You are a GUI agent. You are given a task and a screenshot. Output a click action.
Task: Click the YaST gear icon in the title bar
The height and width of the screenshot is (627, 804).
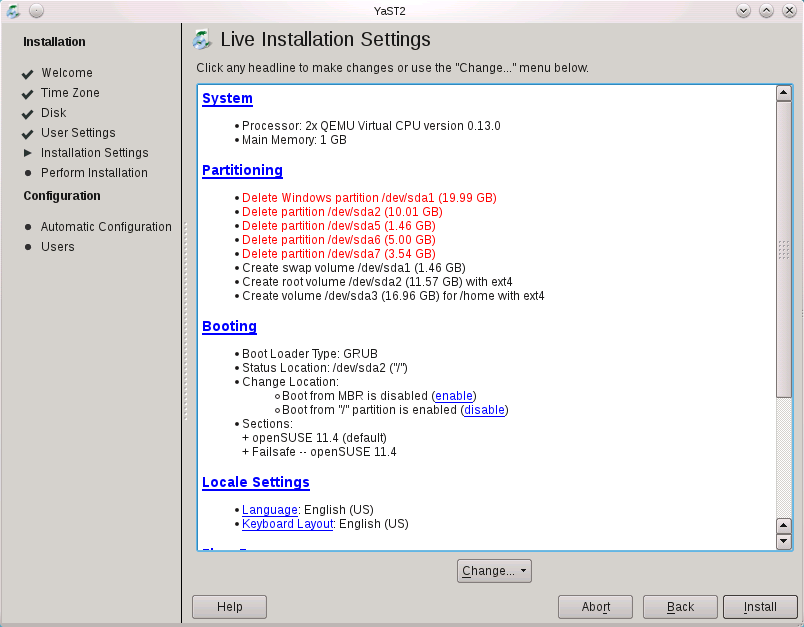(x=13, y=10)
